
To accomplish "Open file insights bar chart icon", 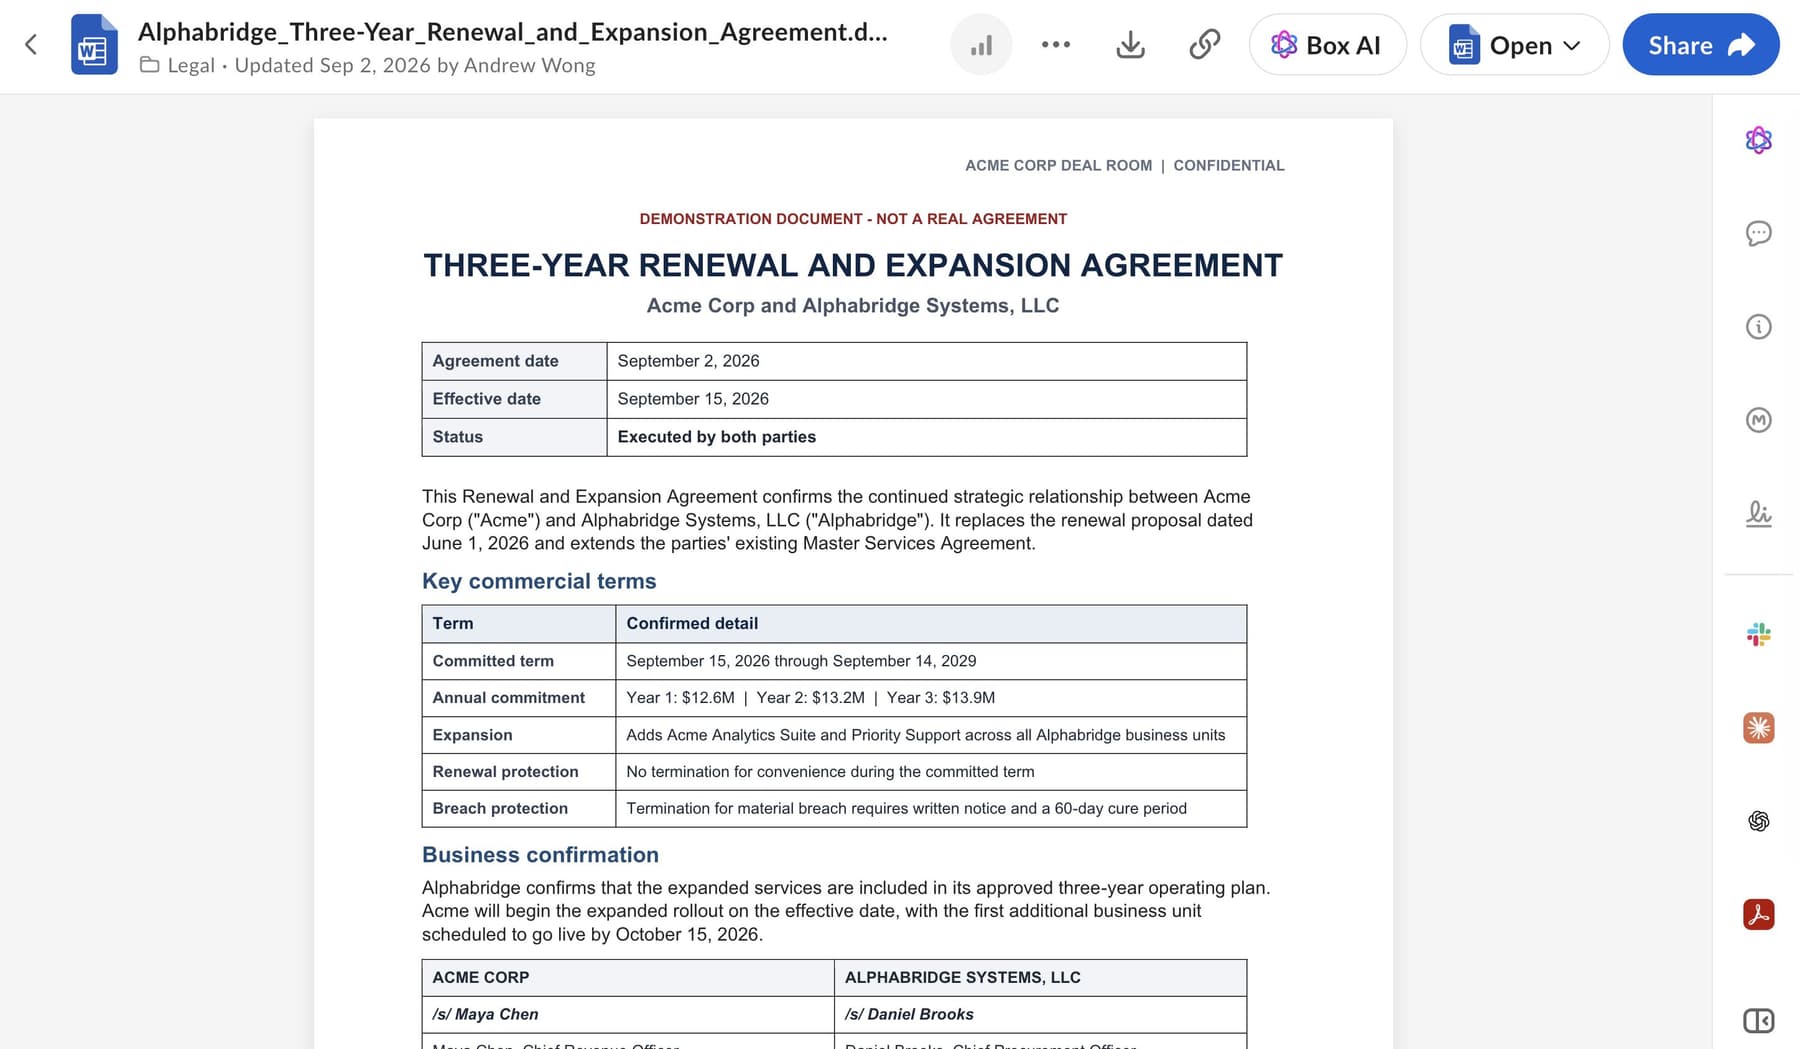I will [981, 45].
